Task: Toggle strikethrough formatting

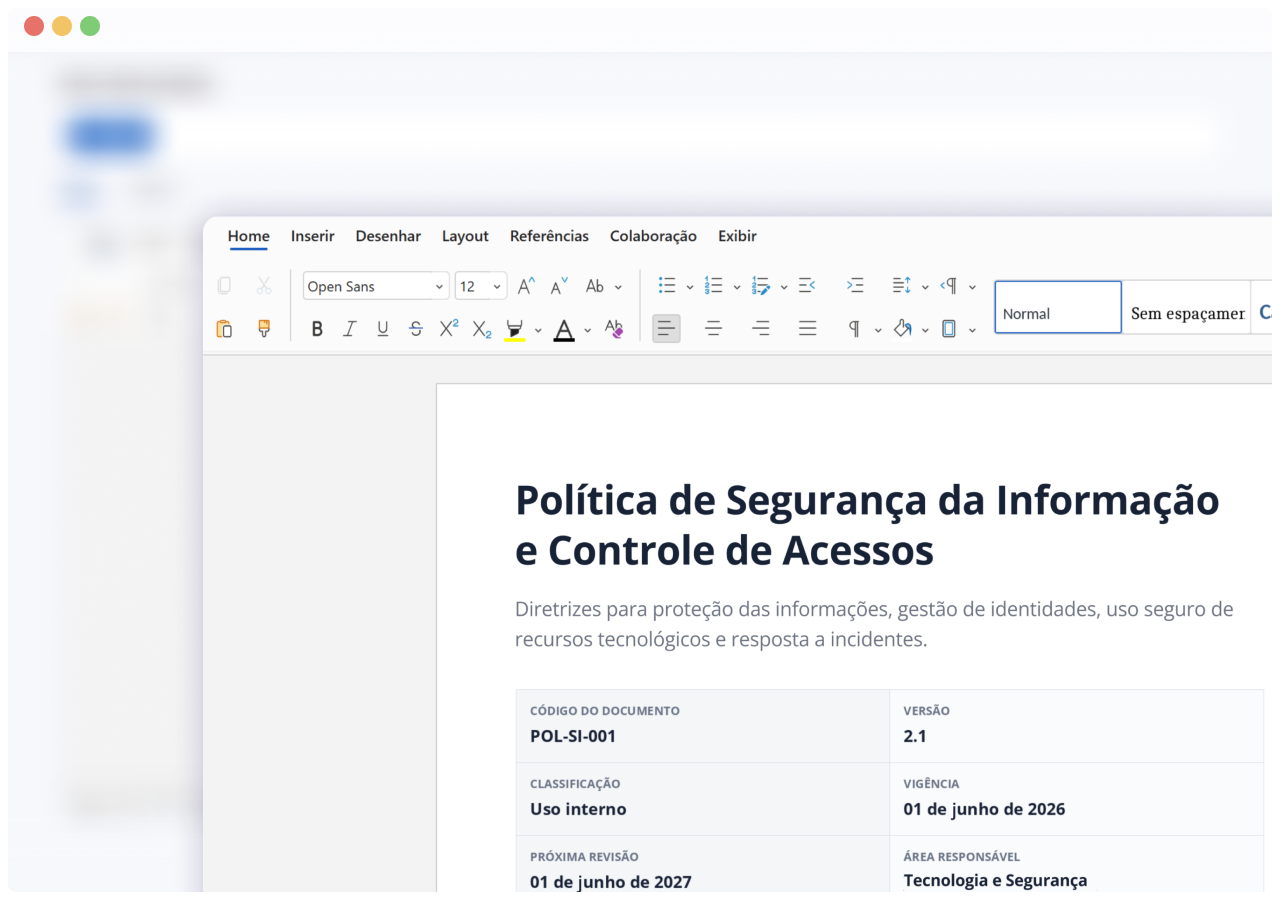Action: coord(416,328)
